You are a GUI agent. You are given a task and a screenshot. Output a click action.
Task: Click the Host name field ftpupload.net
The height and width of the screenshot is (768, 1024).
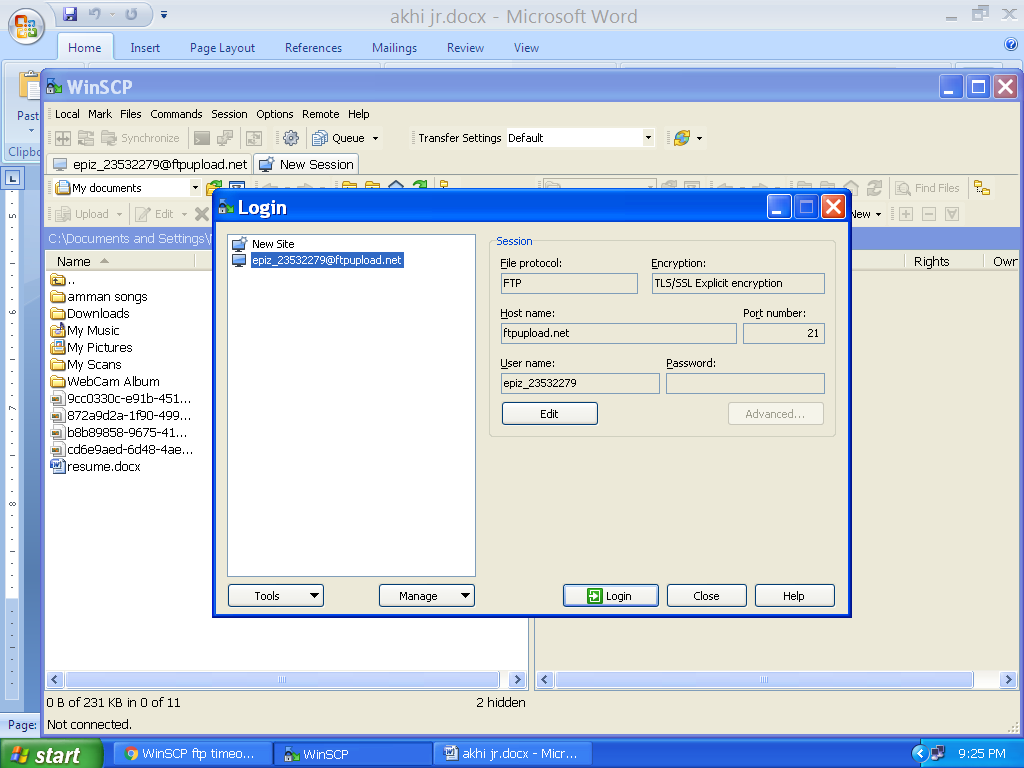coord(618,333)
